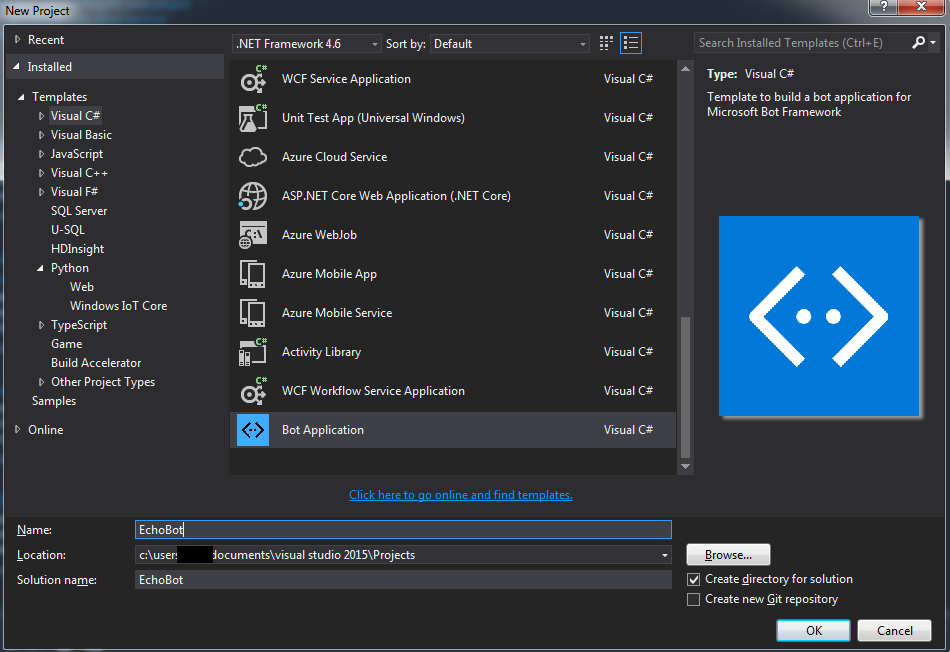The height and width of the screenshot is (652, 950).
Task: Select Samples in the left pane
Action: click(54, 401)
